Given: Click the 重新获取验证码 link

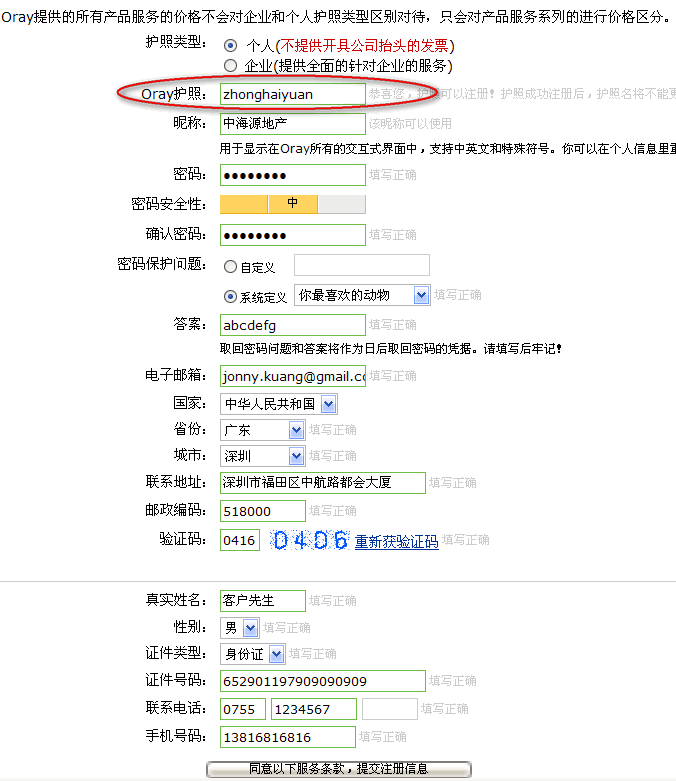Looking at the screenshot, I should pyautogui.click(x=396, y=542).
